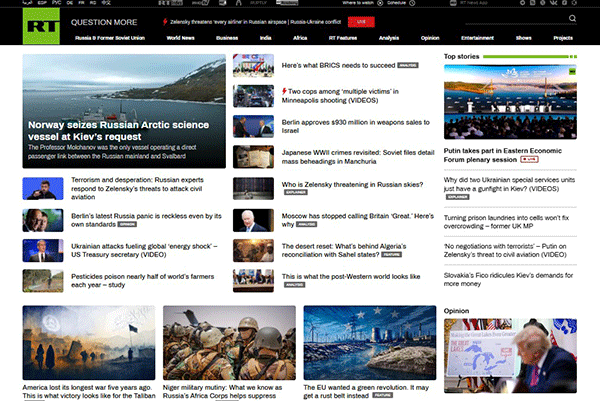Open This is what post-Western world looks like
Screen dimensions: 600x401
pyautogui.click(x=351, y=276)
